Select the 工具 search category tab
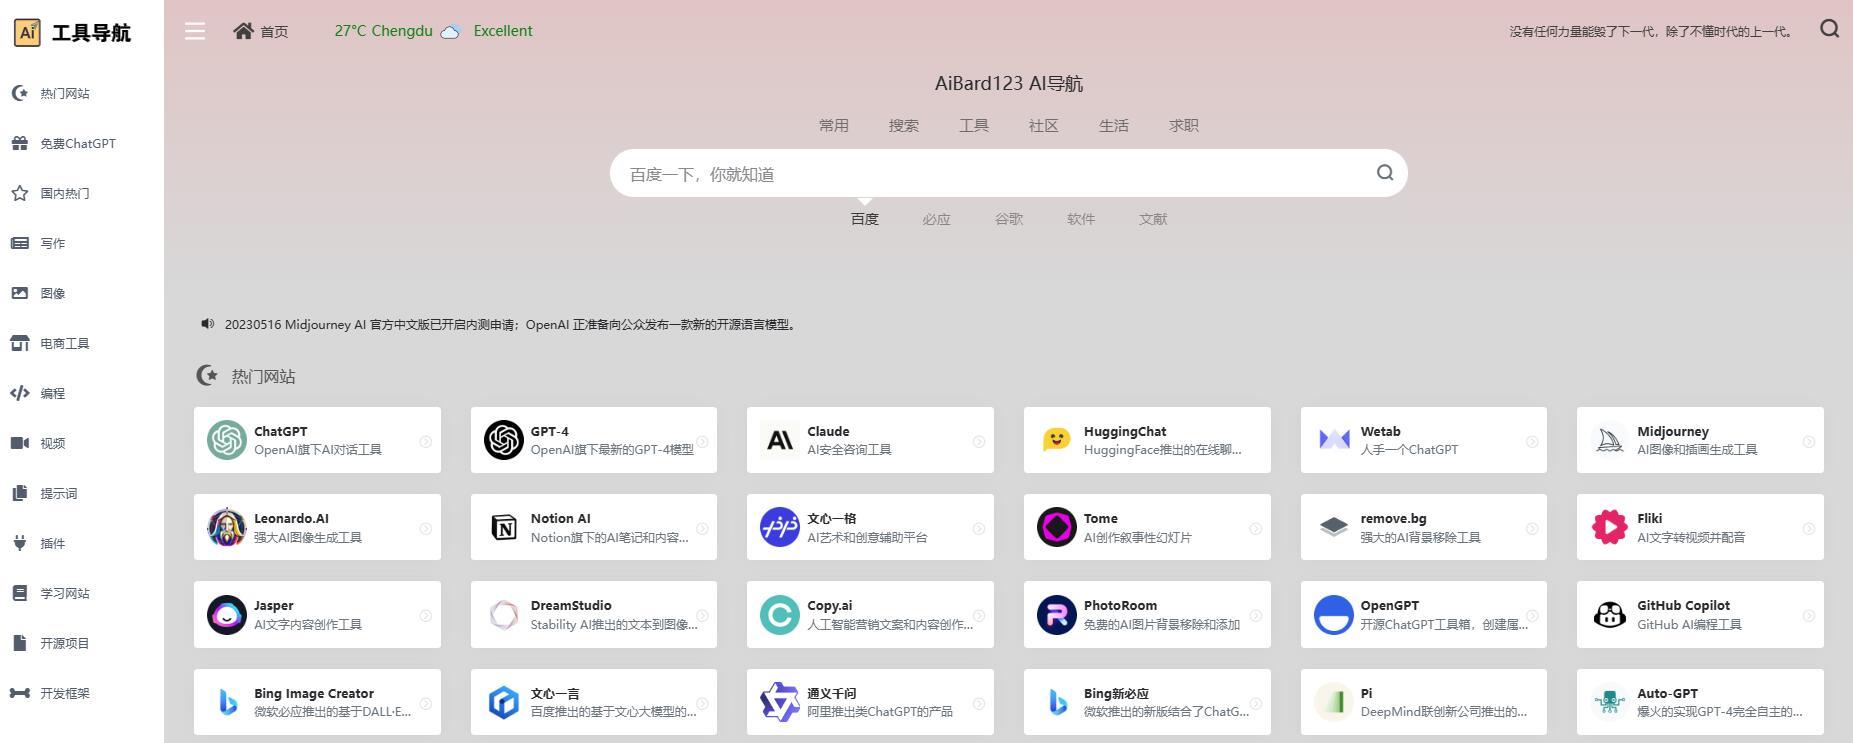This screenshot has height=743, width=1853. [974, 125]
